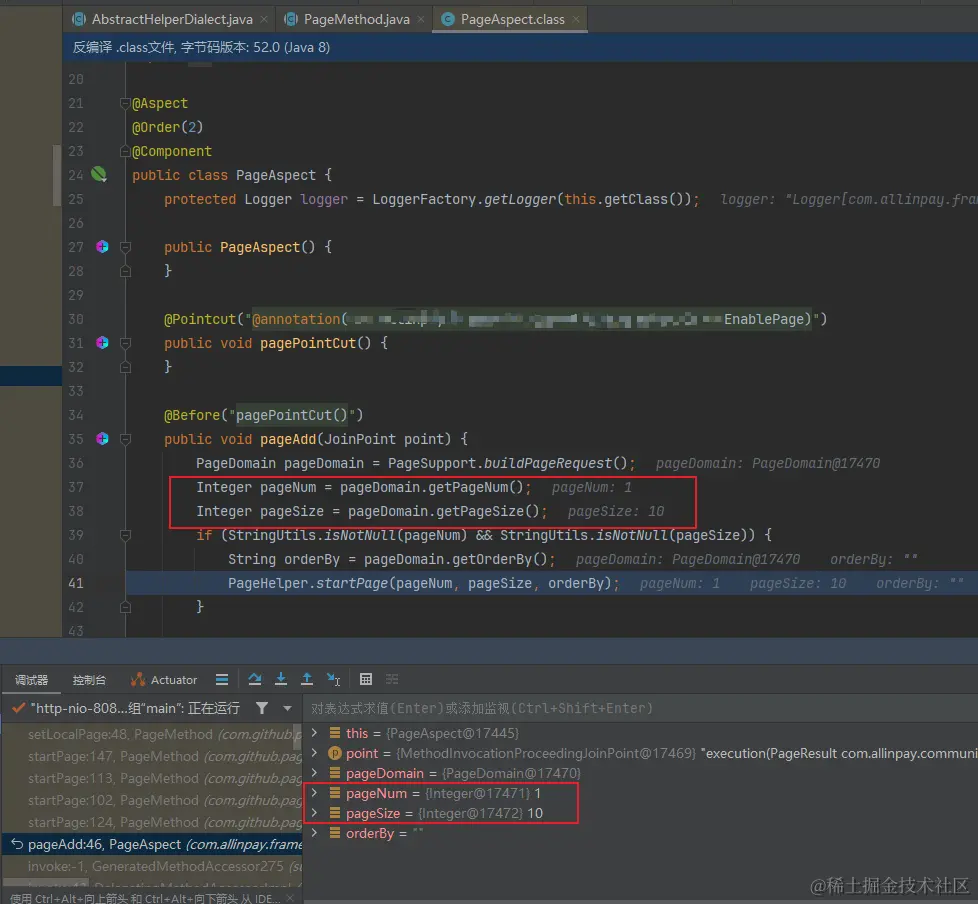978x904 pixels.
Task: Open the thread selector dropdown arrow
Action: click(x=287, y=708)
